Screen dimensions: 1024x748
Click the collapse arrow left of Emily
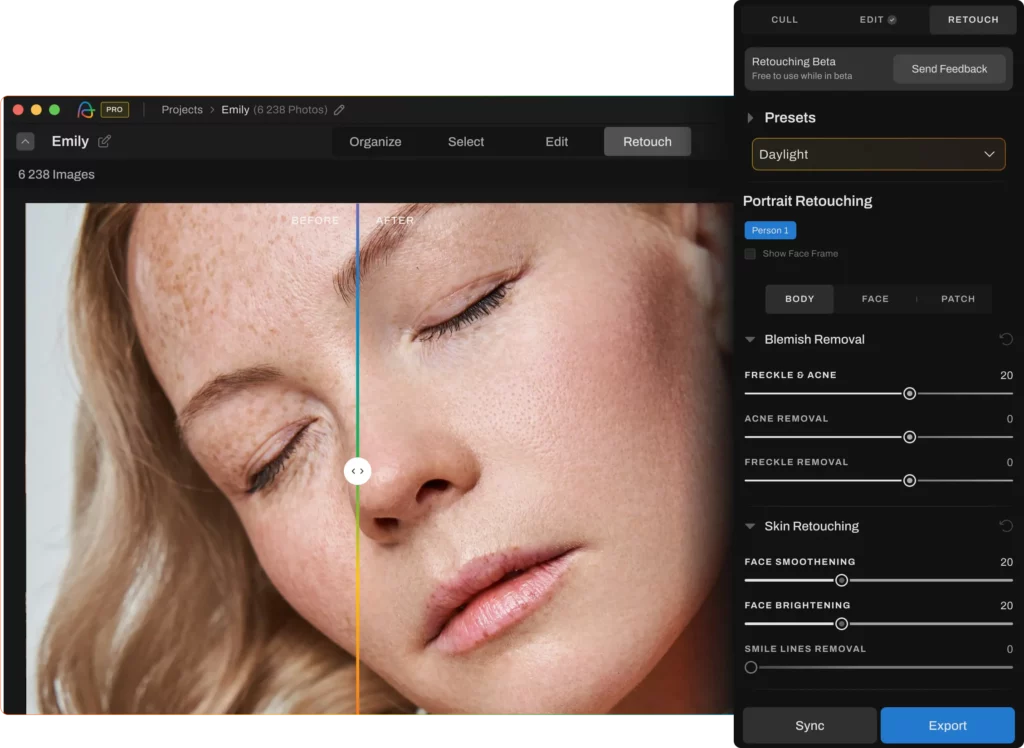click(x=25, y=141)
